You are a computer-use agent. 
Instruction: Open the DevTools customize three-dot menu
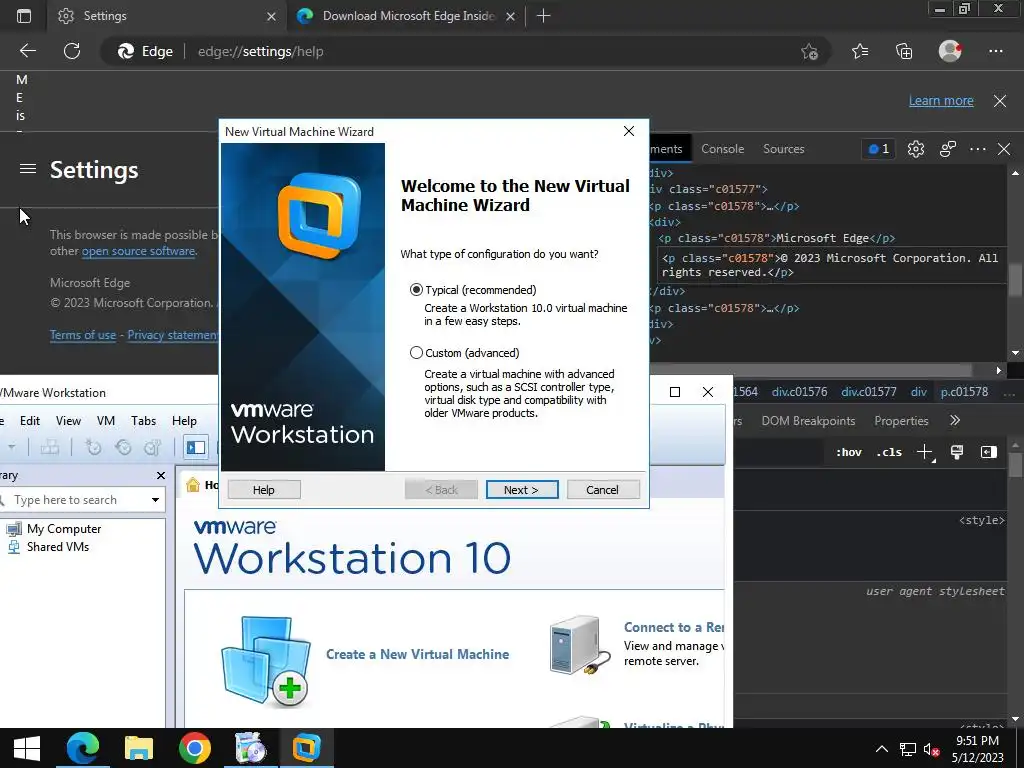[x=978, y=149]
